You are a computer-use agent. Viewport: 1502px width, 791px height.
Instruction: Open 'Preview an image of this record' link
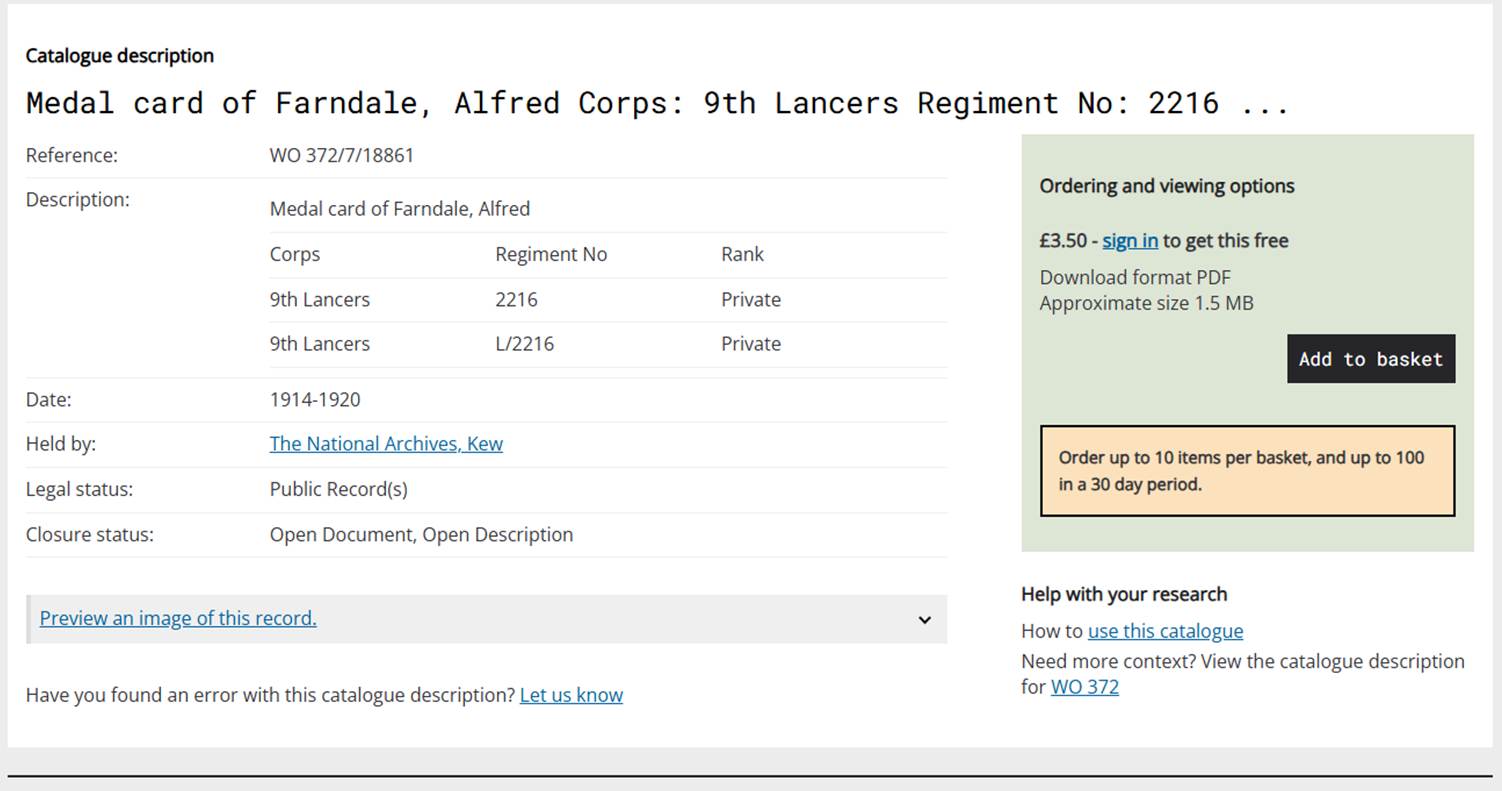[178, 618]
